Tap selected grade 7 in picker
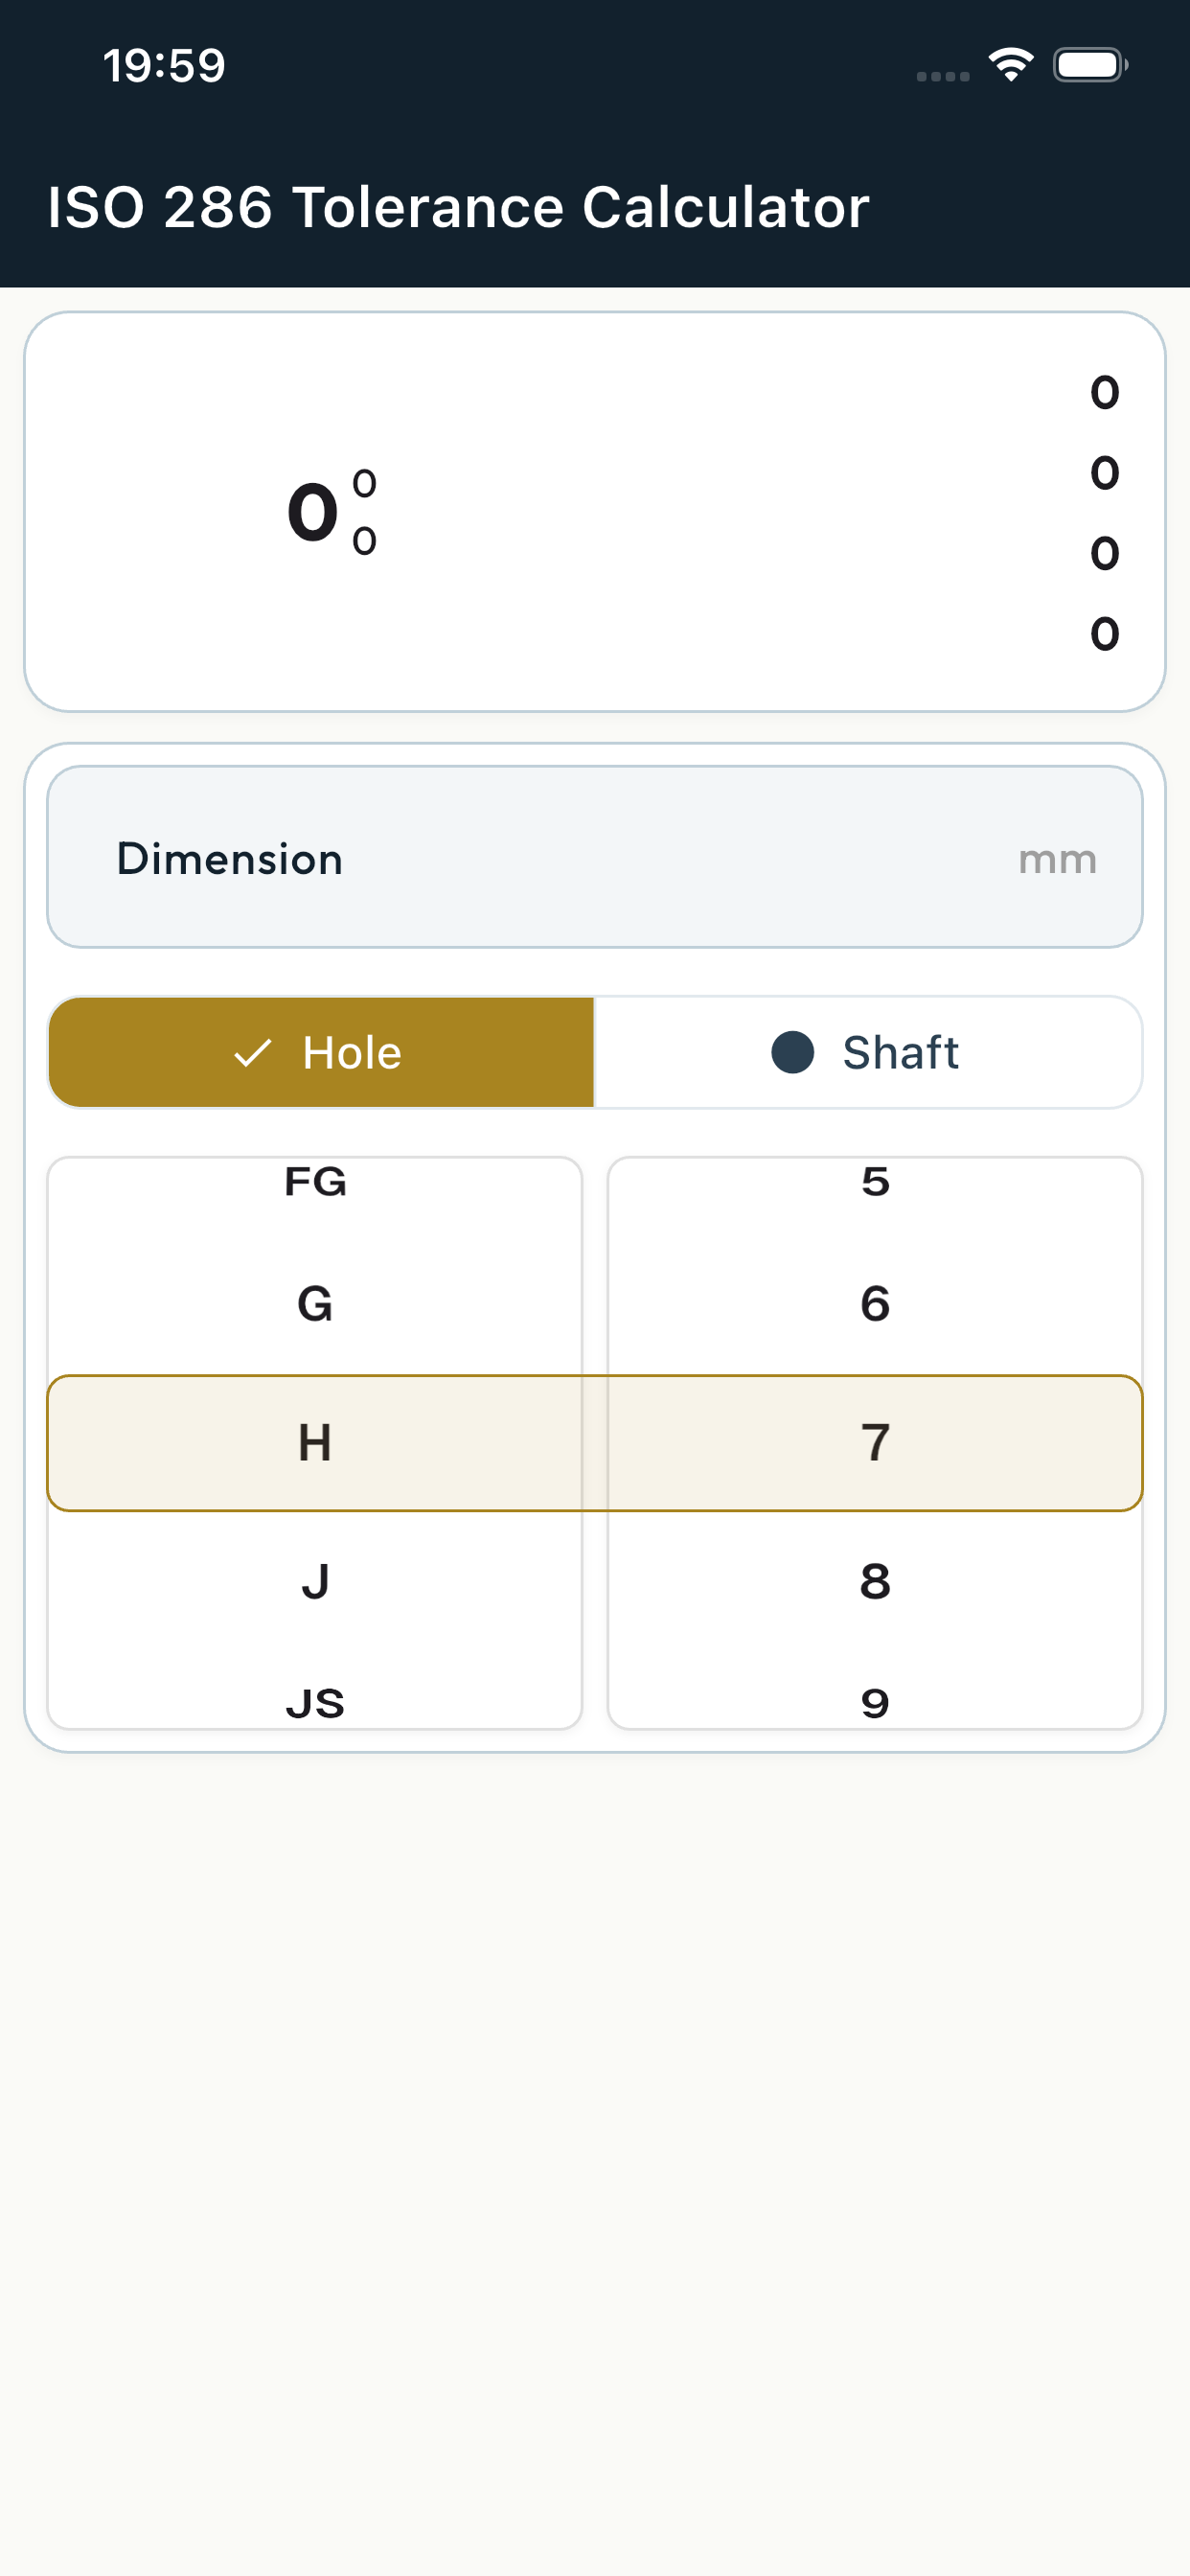The width and height of the screenshot is (1190, 2576). point(875,1443)
